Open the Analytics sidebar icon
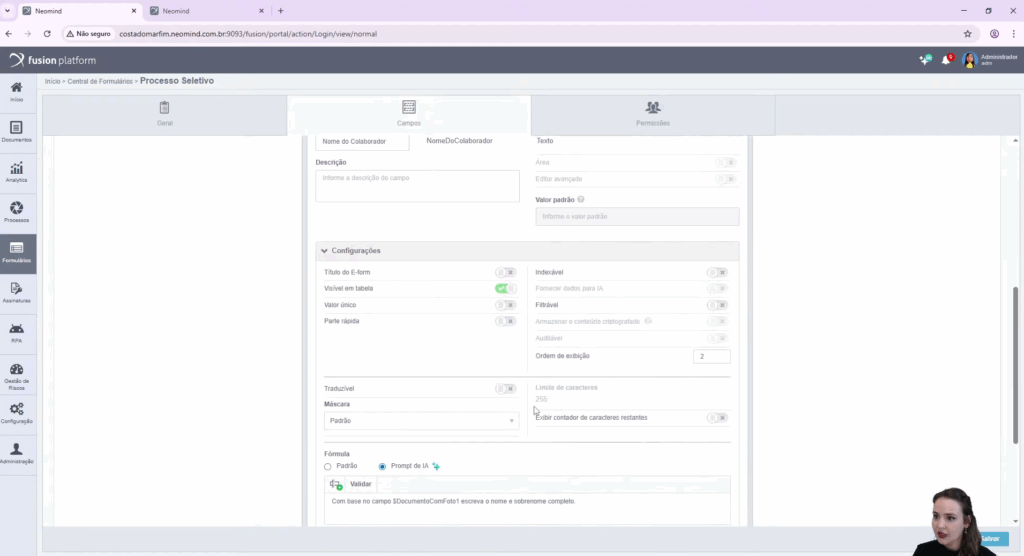 [x=16, y=171]
